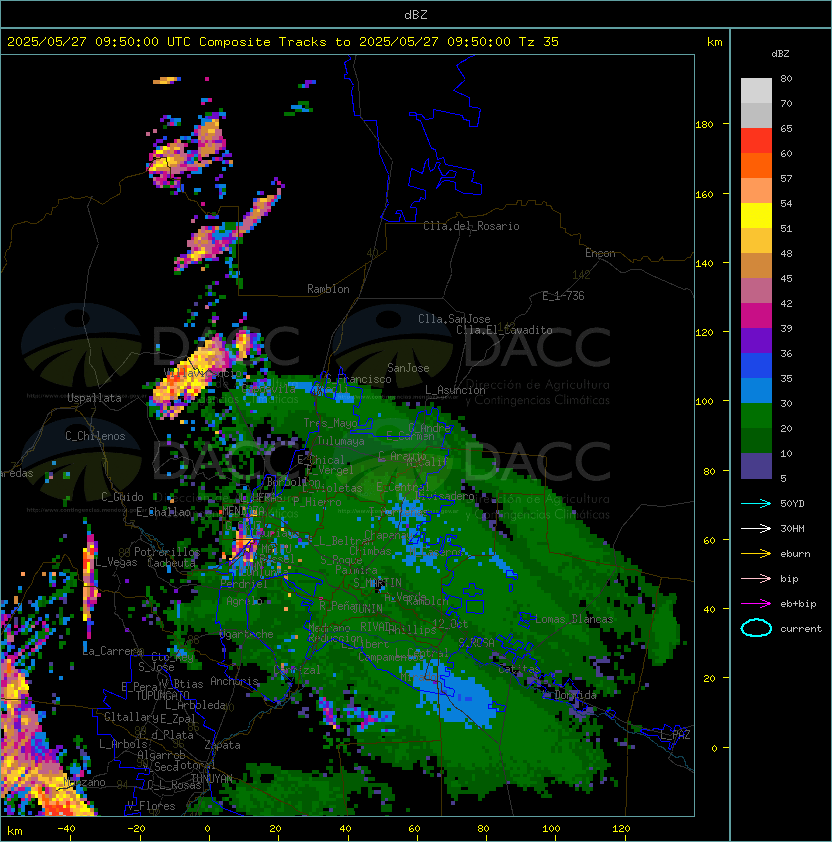Click the '-40' tick on bottom km axis

click(x=66, y=829)
